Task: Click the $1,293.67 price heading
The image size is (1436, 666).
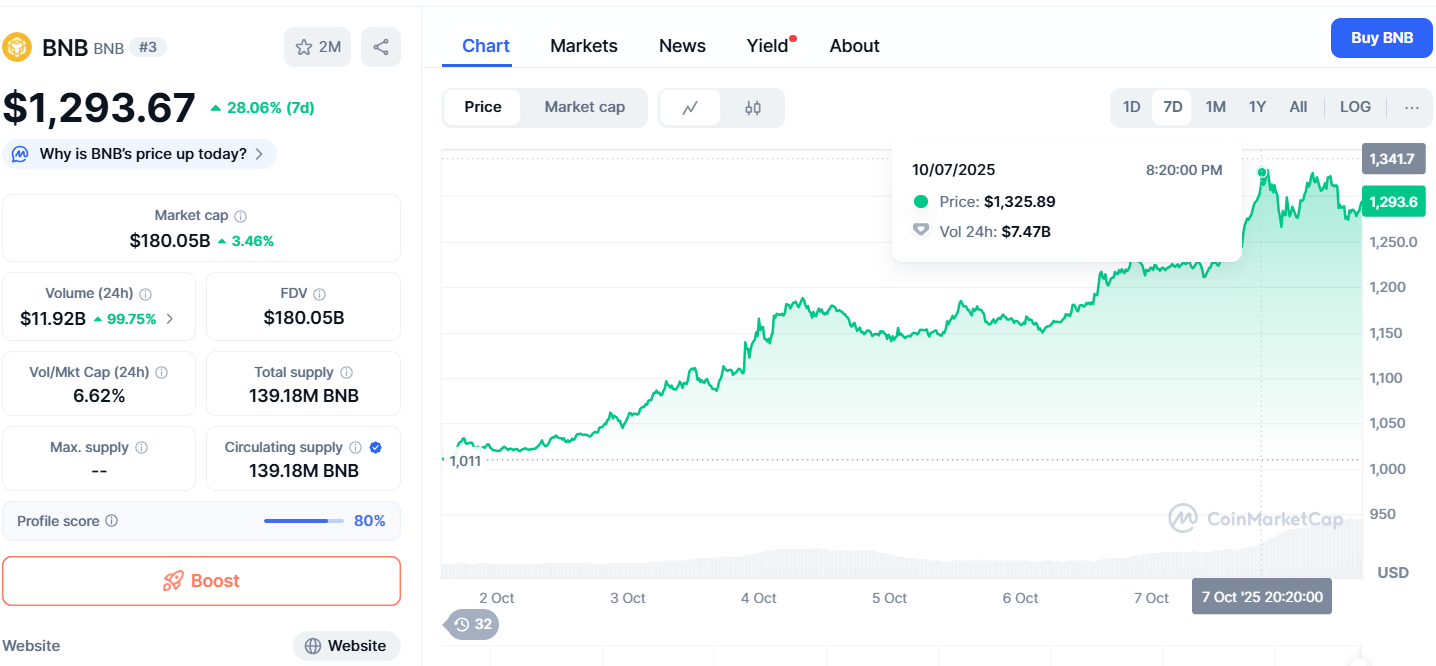Action: pyautogui.click(x=99, y=108)
